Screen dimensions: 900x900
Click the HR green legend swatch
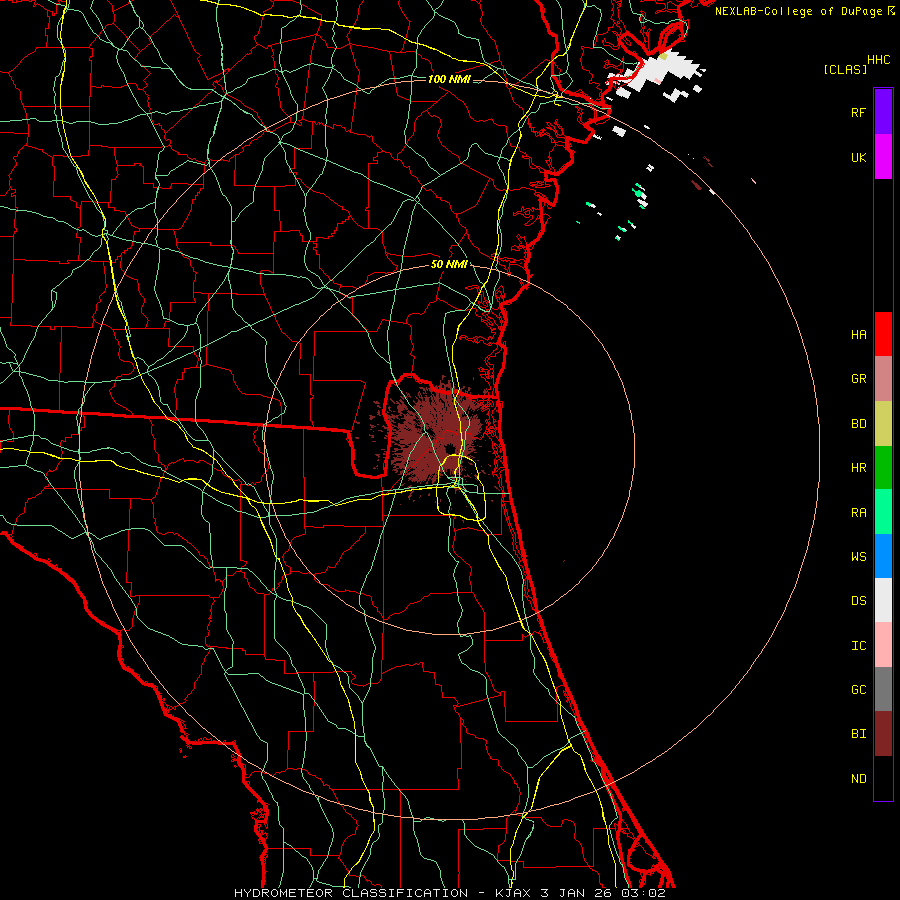883,468
